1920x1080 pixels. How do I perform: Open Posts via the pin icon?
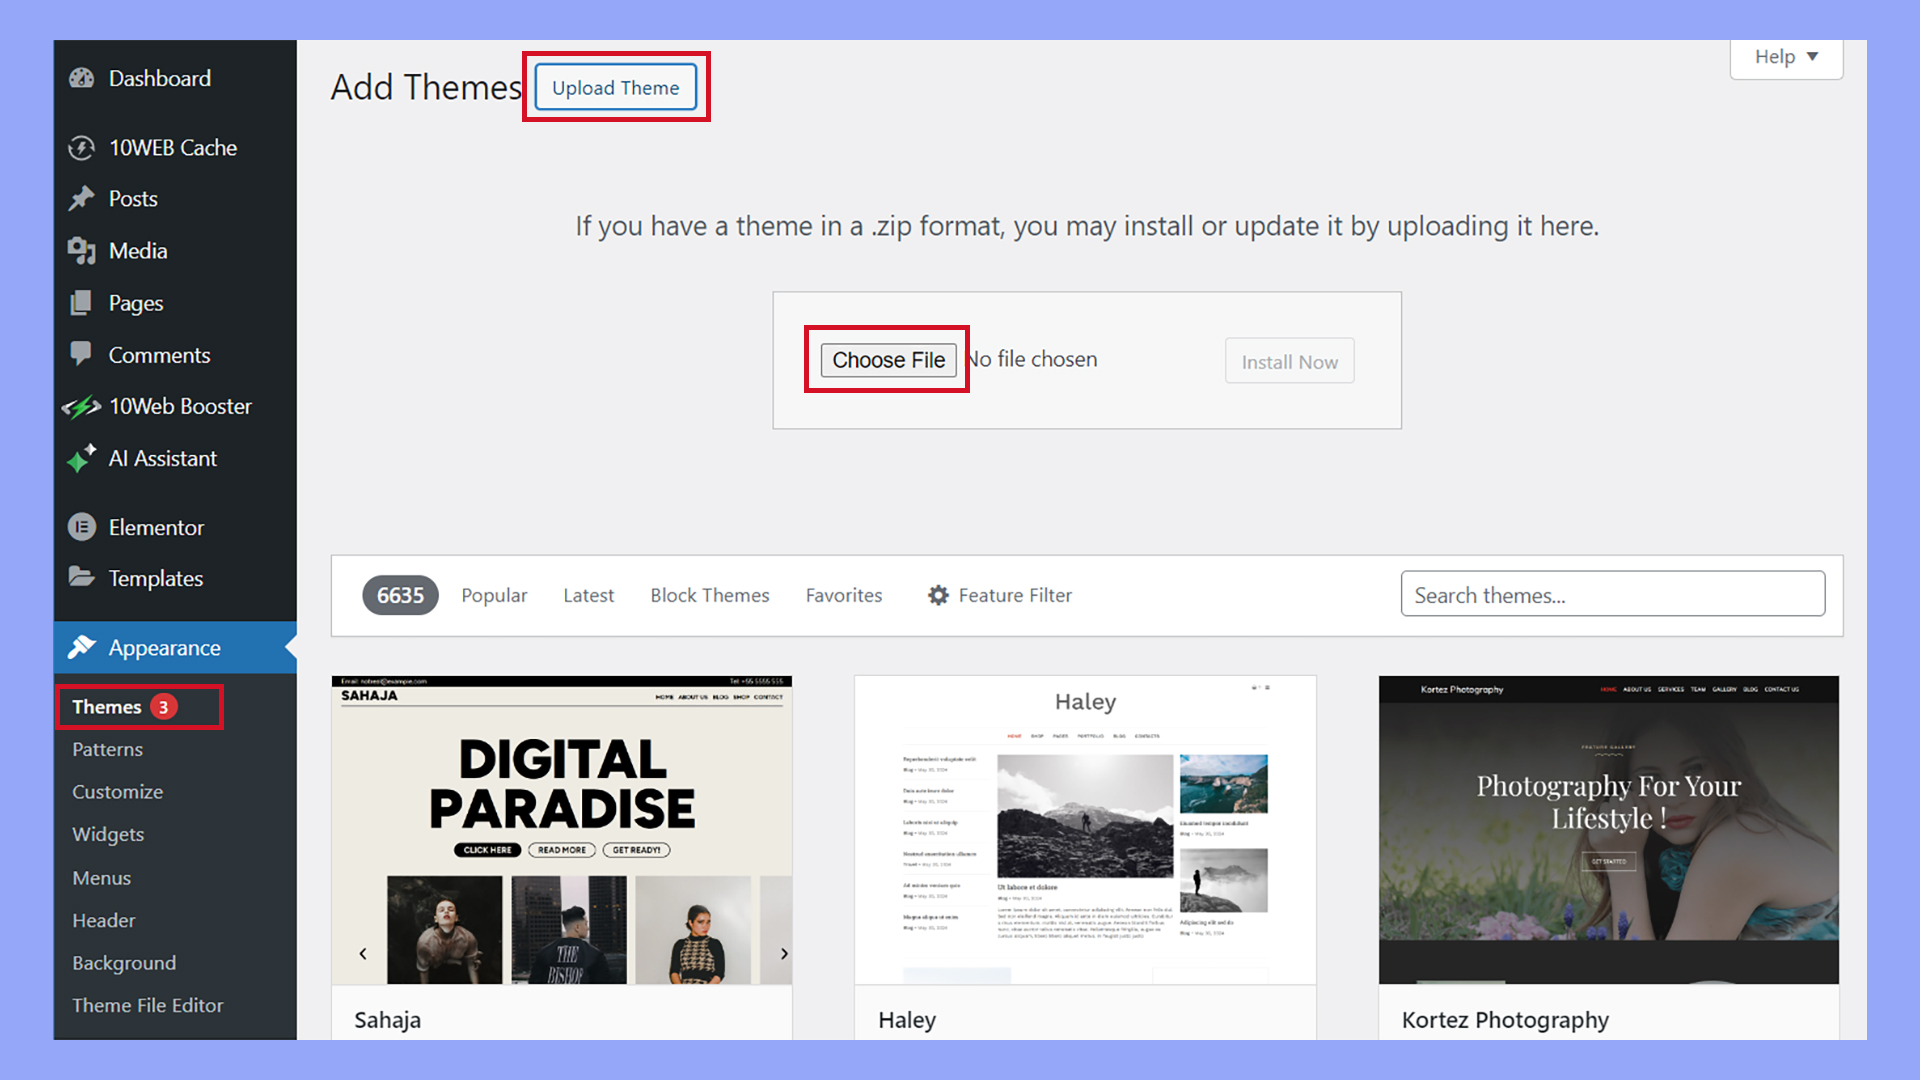pos(82,199)
